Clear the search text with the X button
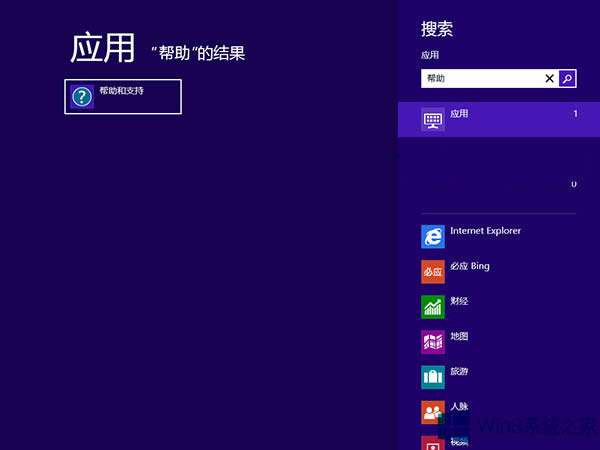The height and width of the screenshot is (450, 600). point(549,78)
